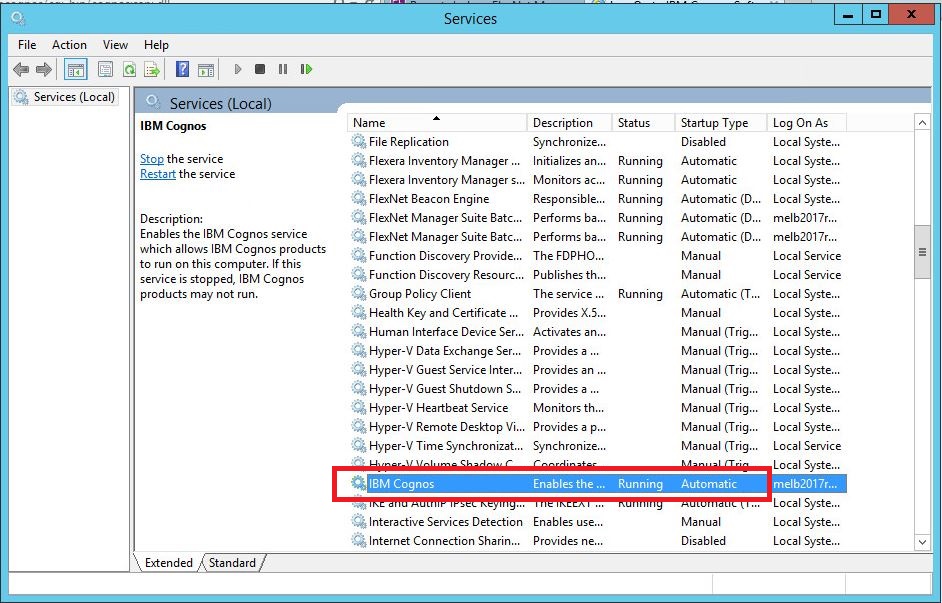Click gear icon of Interactive Services Detection

[359, 522]
